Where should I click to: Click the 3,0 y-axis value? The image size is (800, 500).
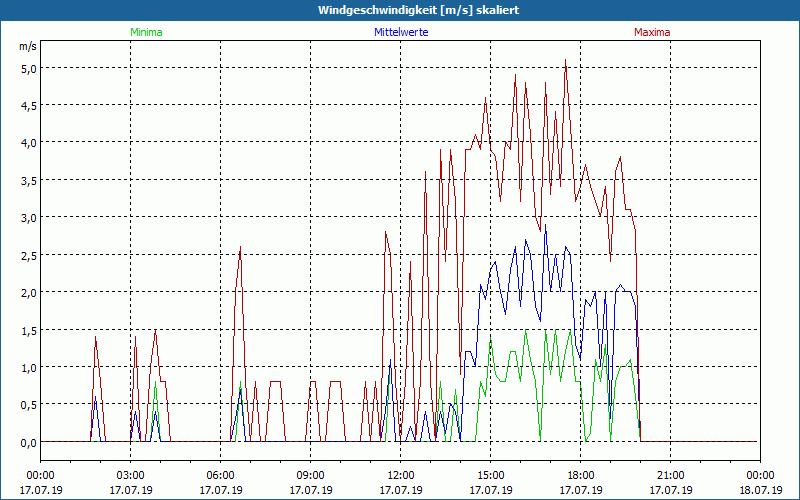28,218
